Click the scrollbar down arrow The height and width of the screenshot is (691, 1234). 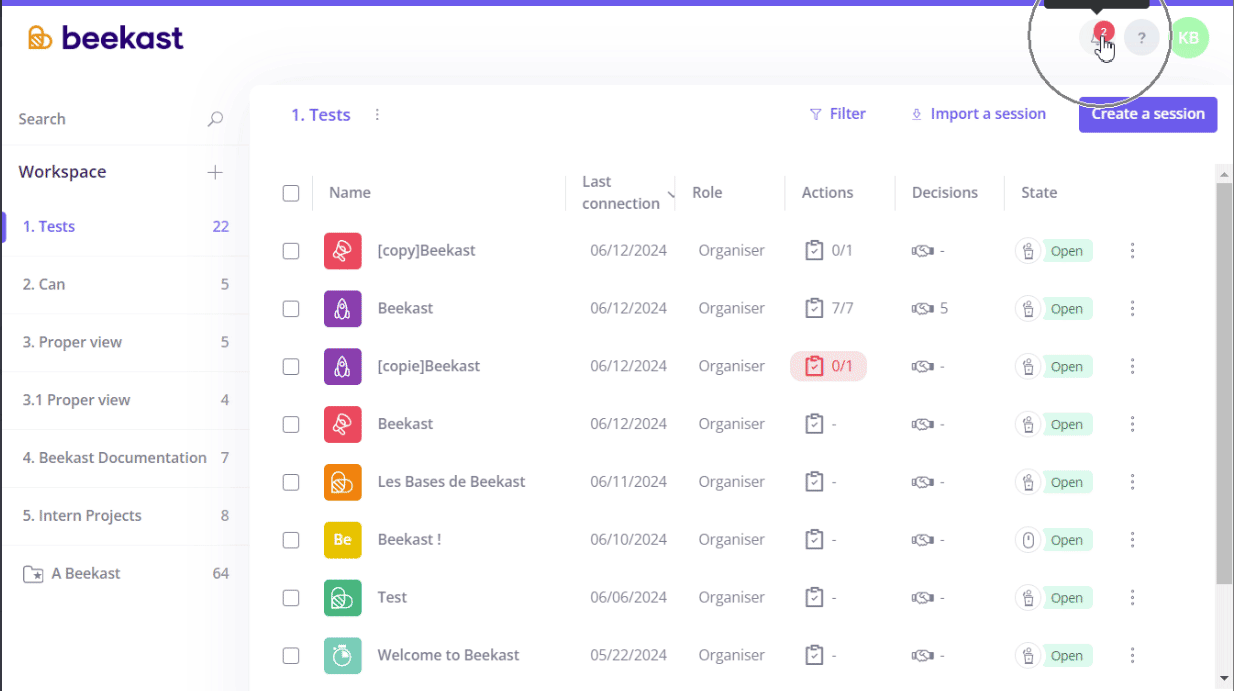[x=1224, y=679]
